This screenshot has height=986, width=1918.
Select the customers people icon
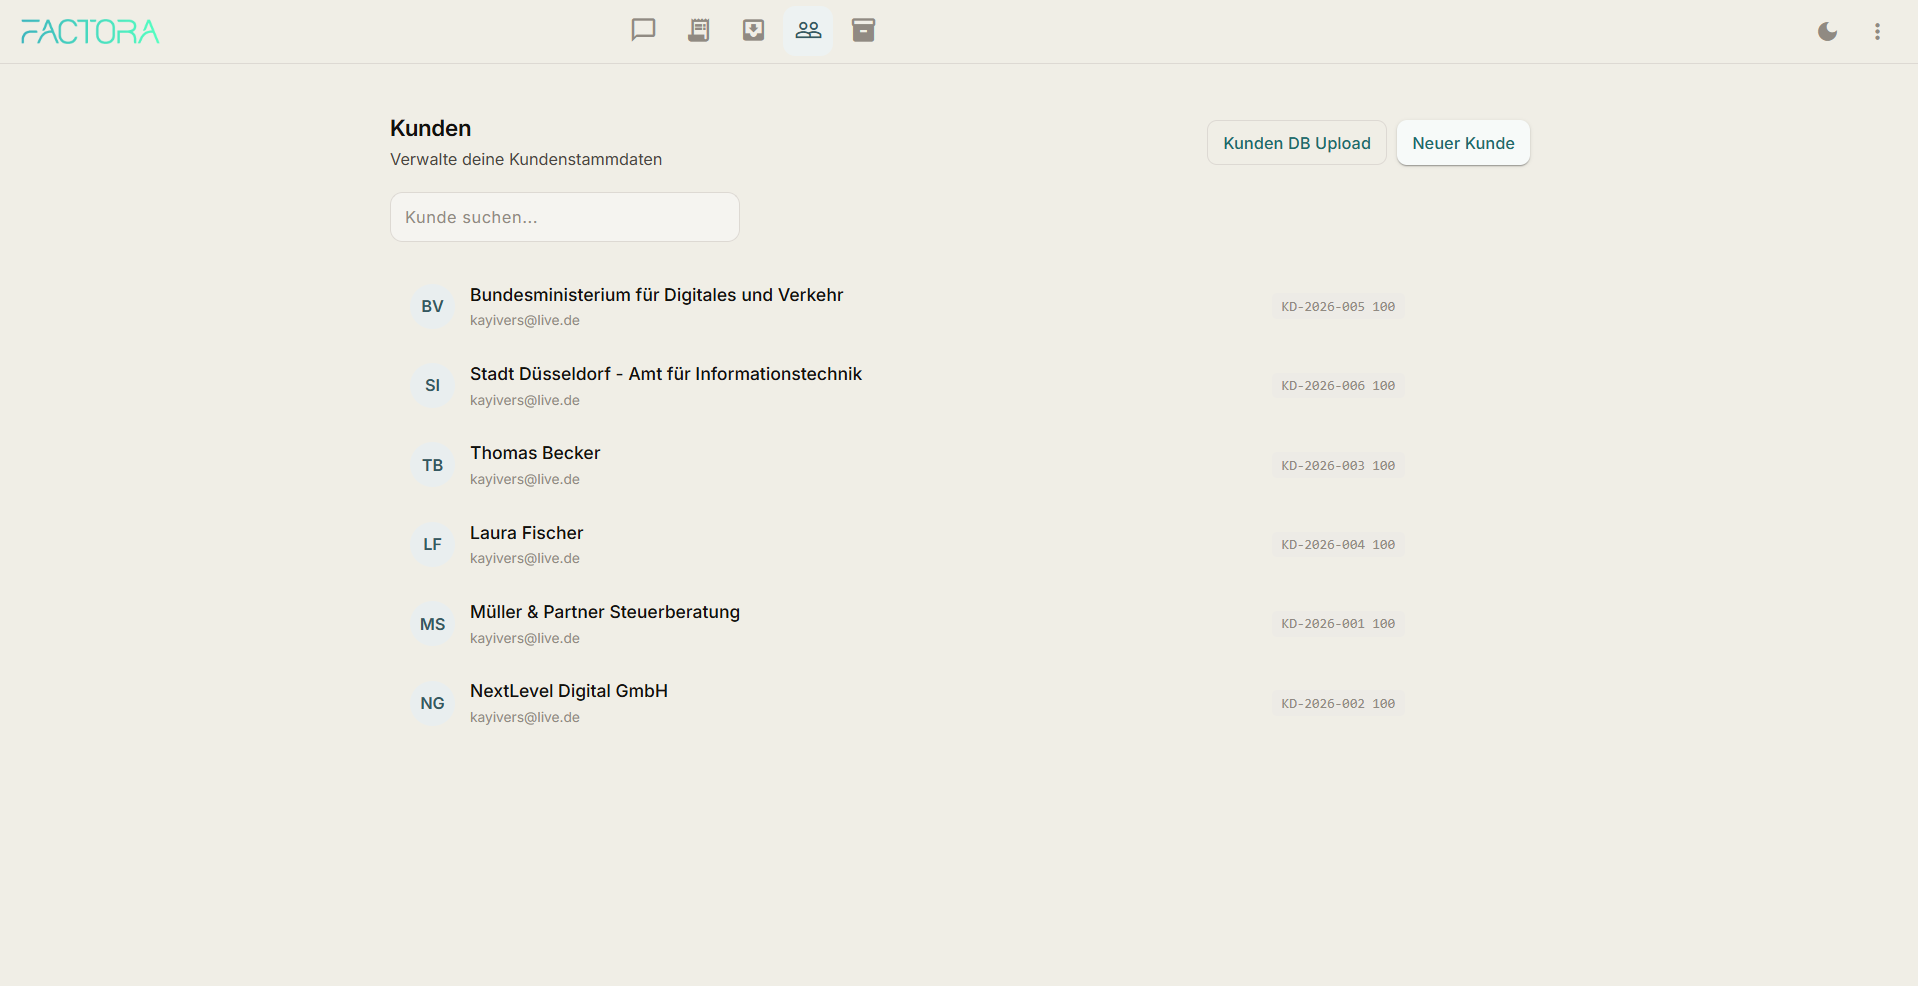click(808, 30)
